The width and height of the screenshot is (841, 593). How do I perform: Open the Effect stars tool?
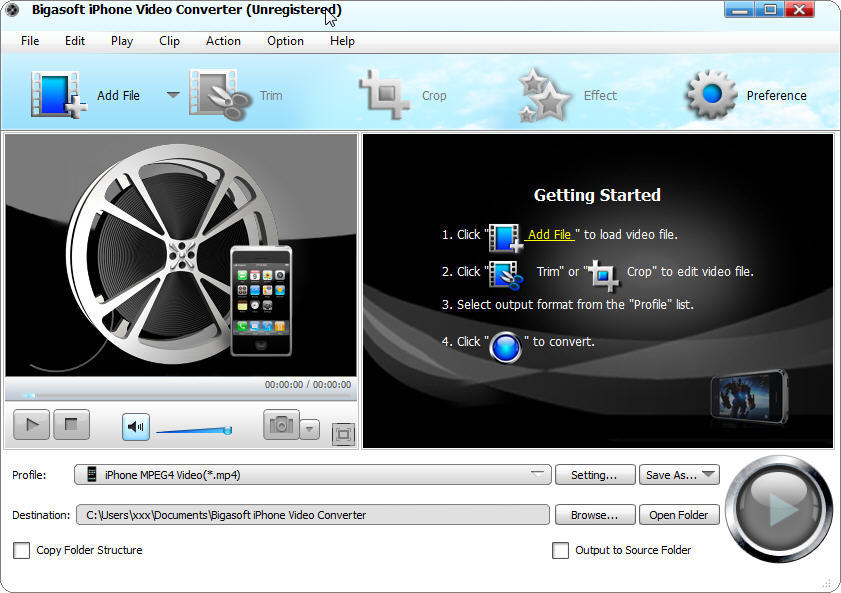coord(544,95)
